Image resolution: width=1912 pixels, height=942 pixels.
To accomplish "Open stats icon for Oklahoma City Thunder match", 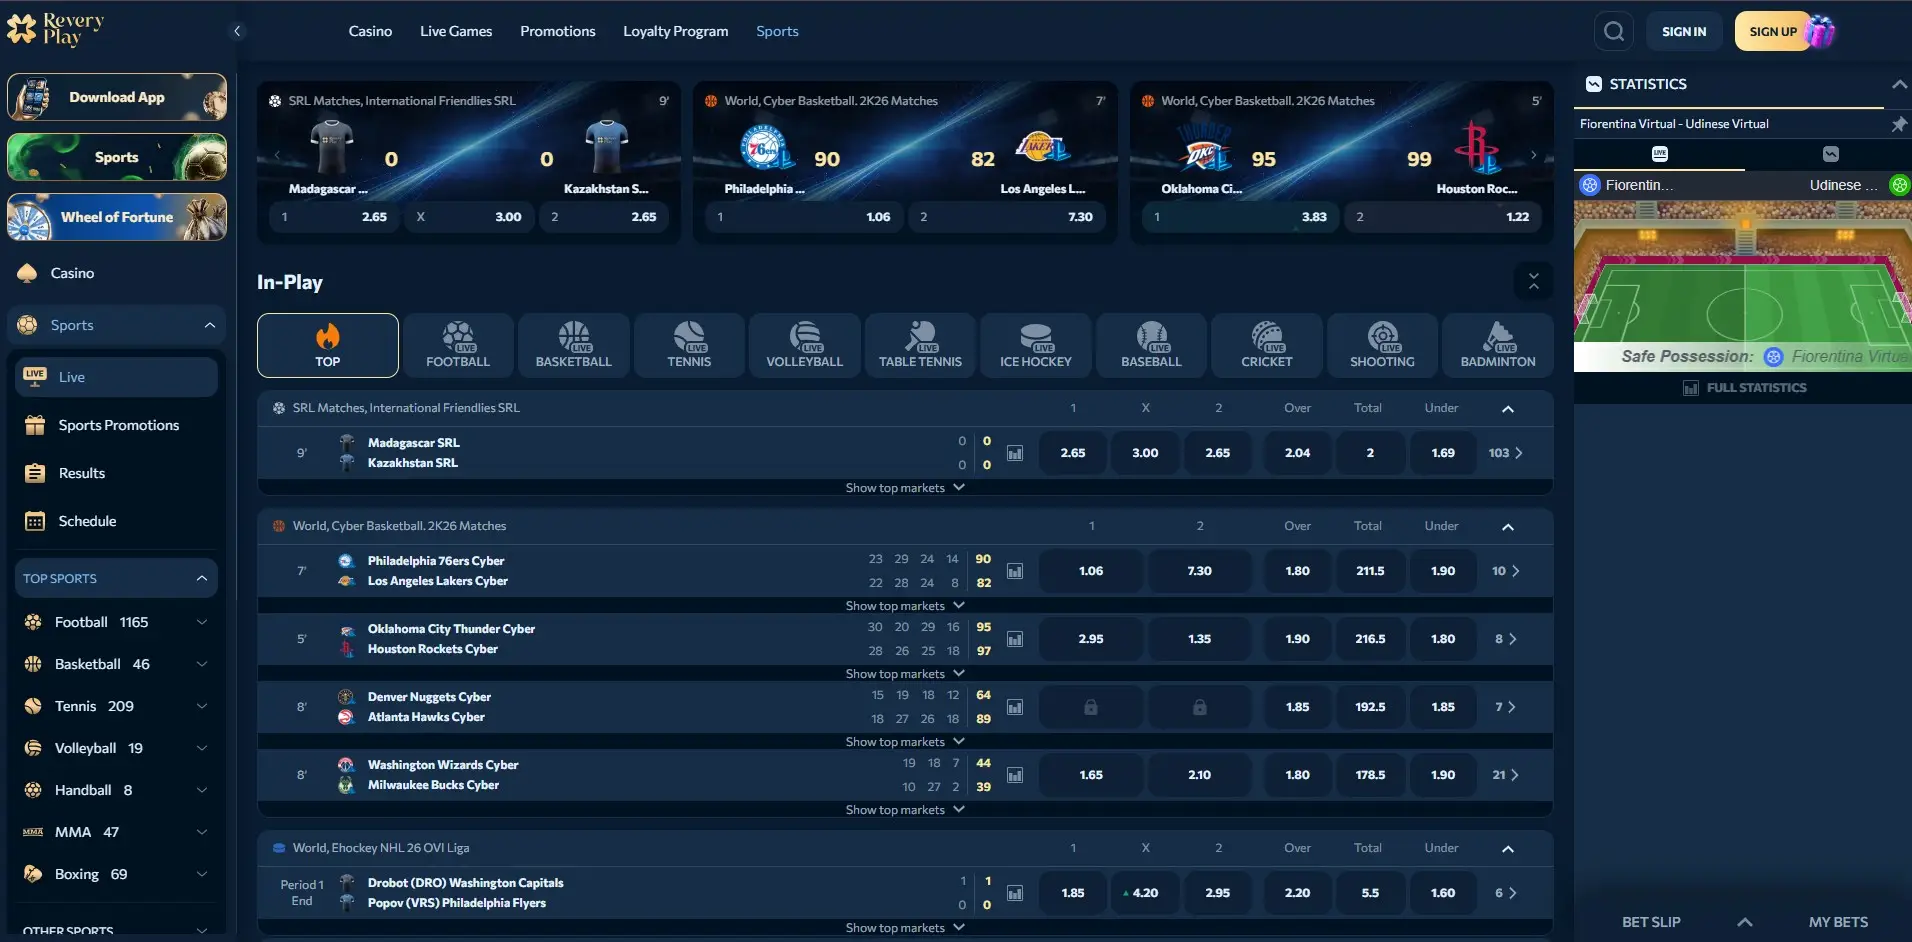I will (x=1015, y=639).
